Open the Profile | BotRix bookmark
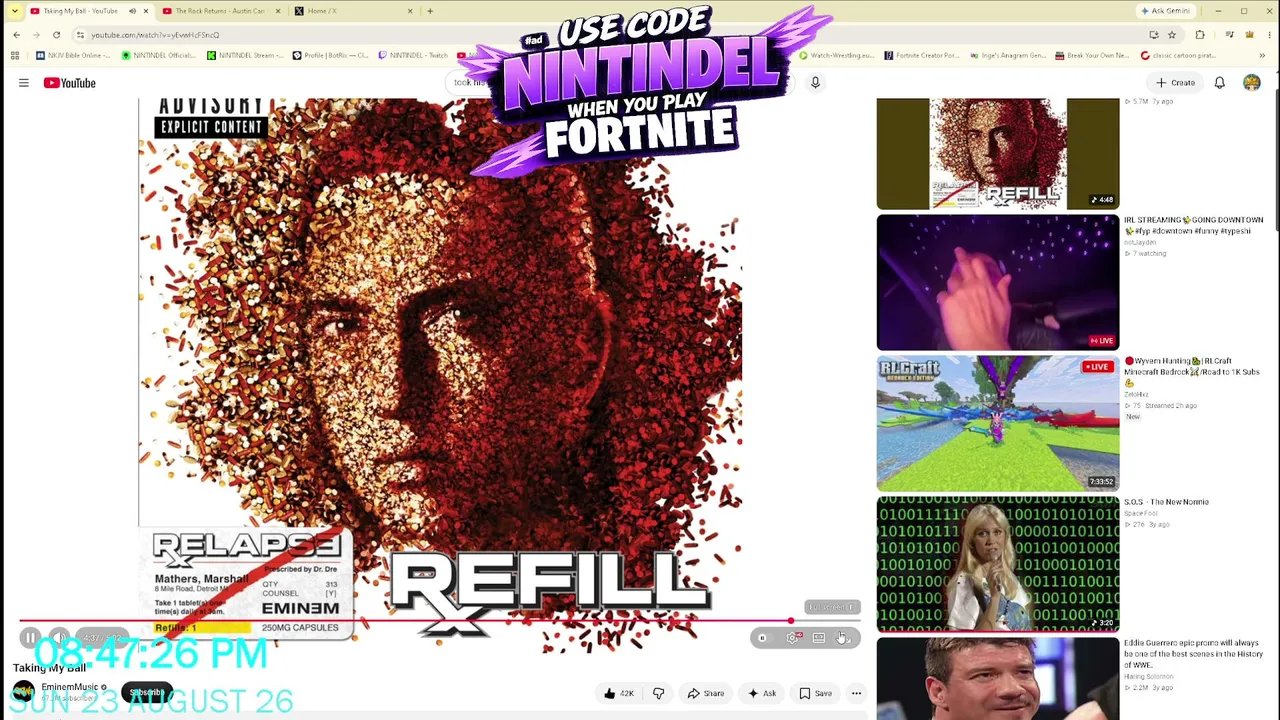This screenshot has height=720, width=1280. [x=332, y=56]
